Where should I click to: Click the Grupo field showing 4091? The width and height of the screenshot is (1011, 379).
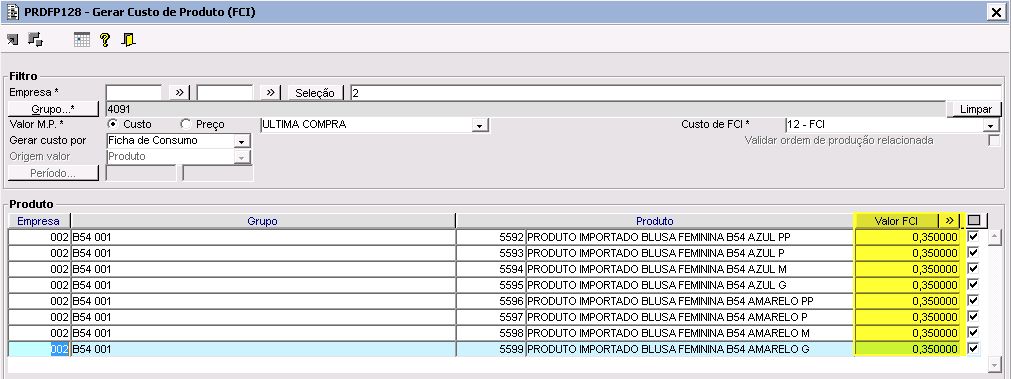[525, 109]
